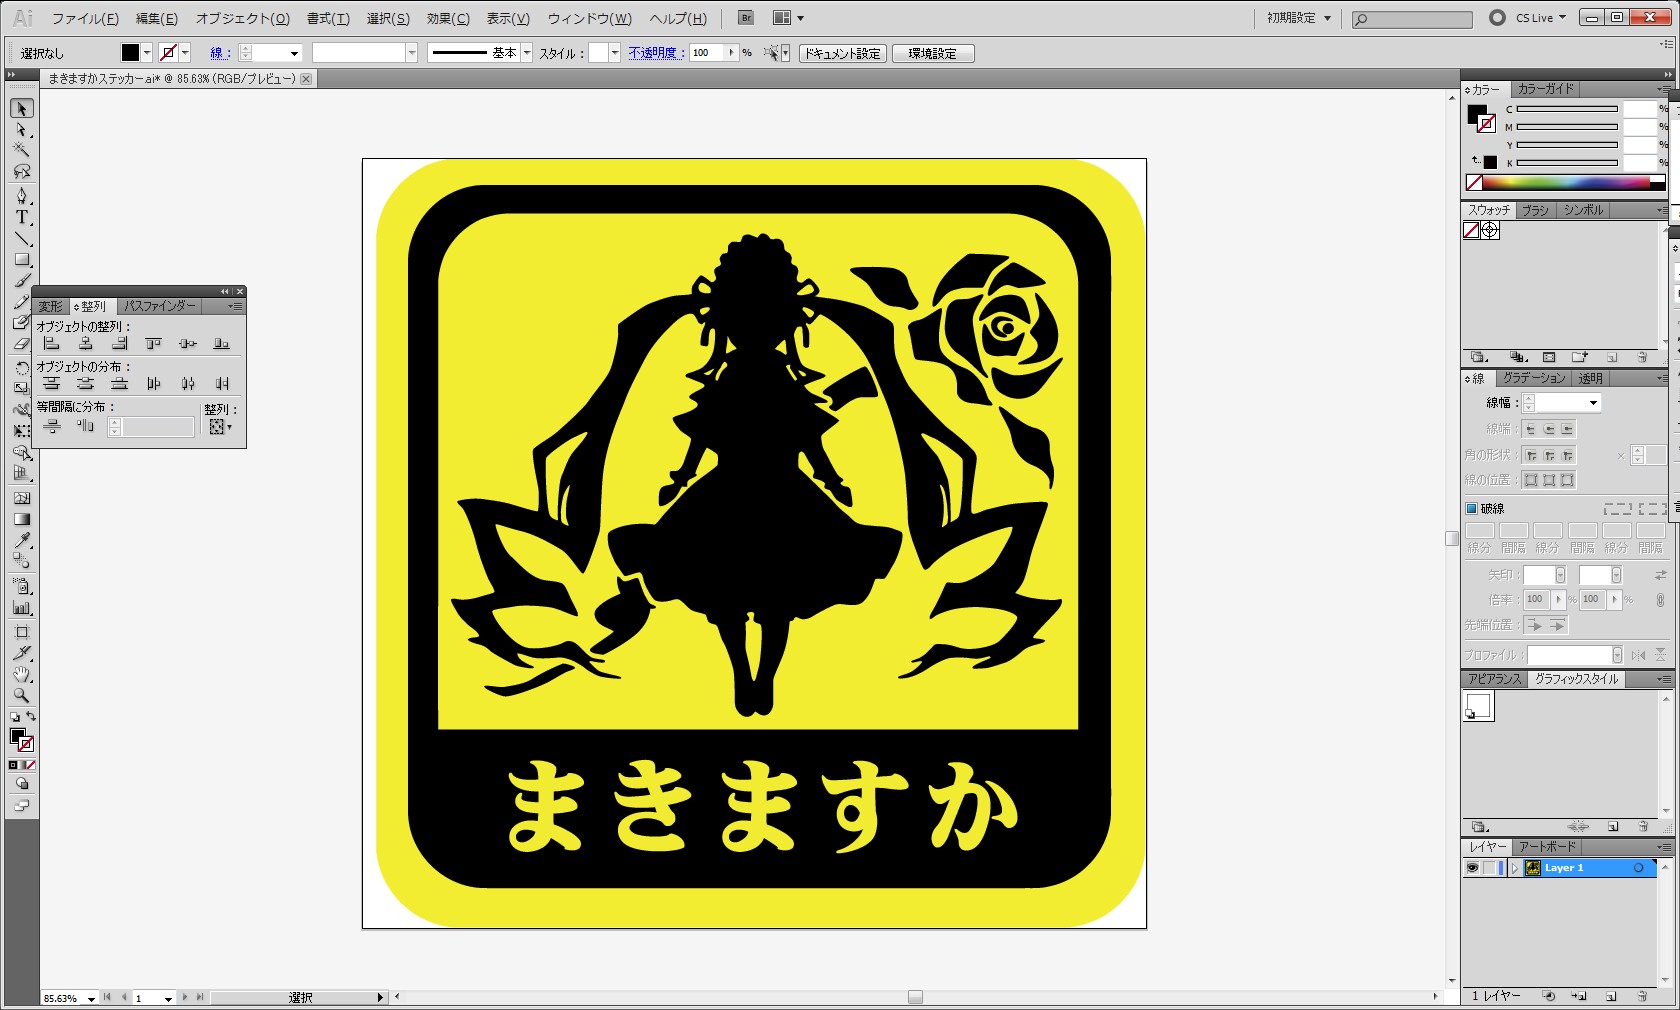Viewport: 1680px width, 1010px height.
Task: Select the Type tool
Action: pos(21,217)
